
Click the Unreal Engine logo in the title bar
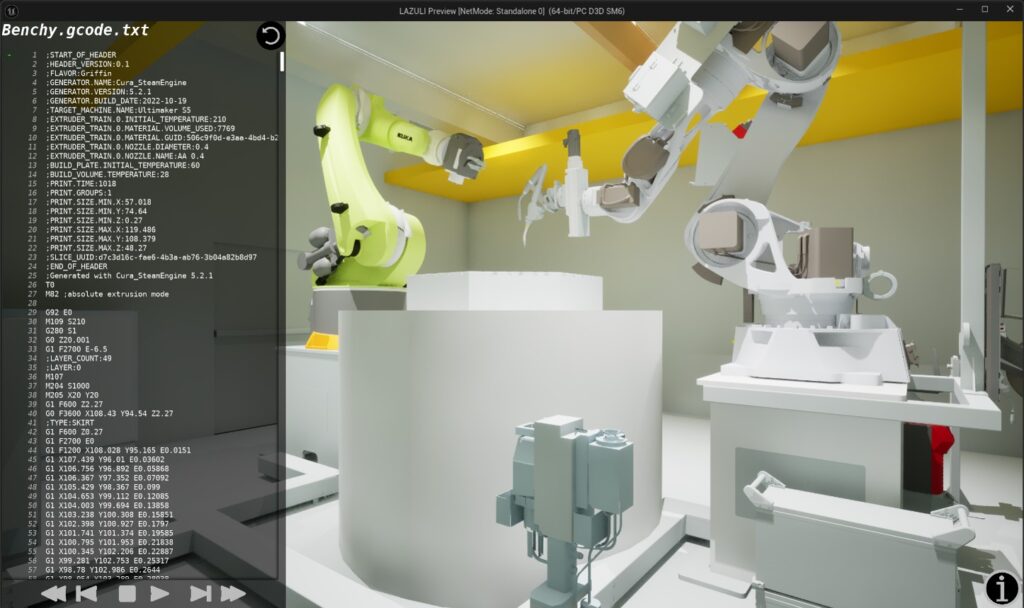[x=9, y=9]
